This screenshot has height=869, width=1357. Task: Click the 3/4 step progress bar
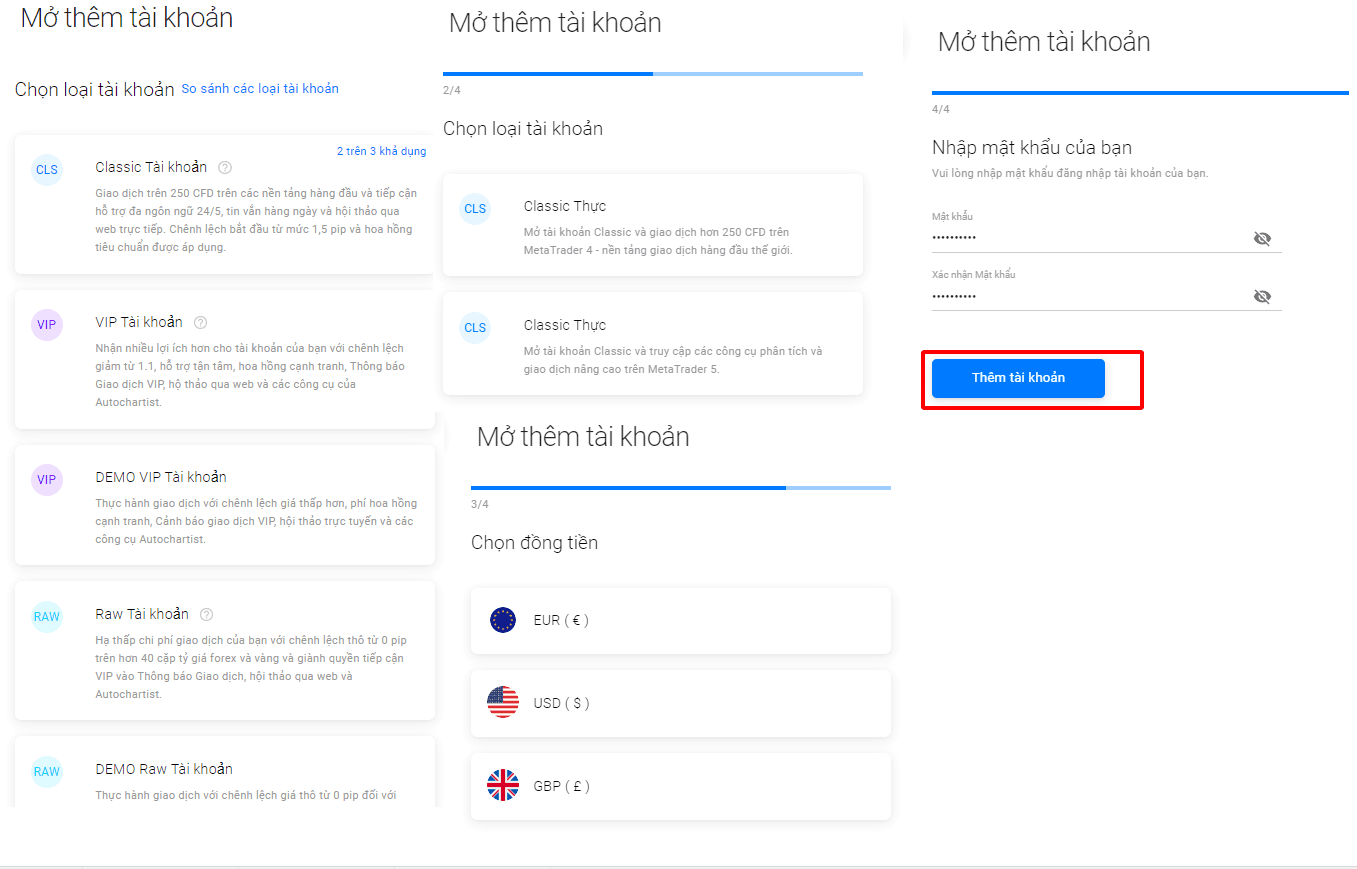(x=681, y=488)
